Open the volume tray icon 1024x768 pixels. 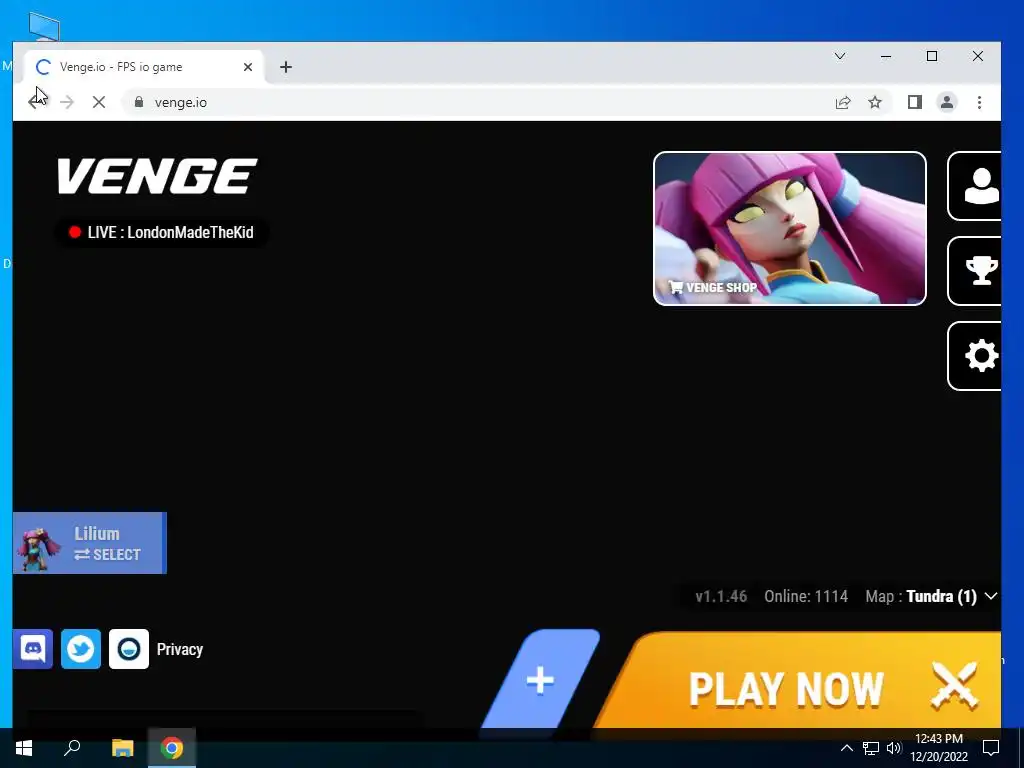click(894, 748)
